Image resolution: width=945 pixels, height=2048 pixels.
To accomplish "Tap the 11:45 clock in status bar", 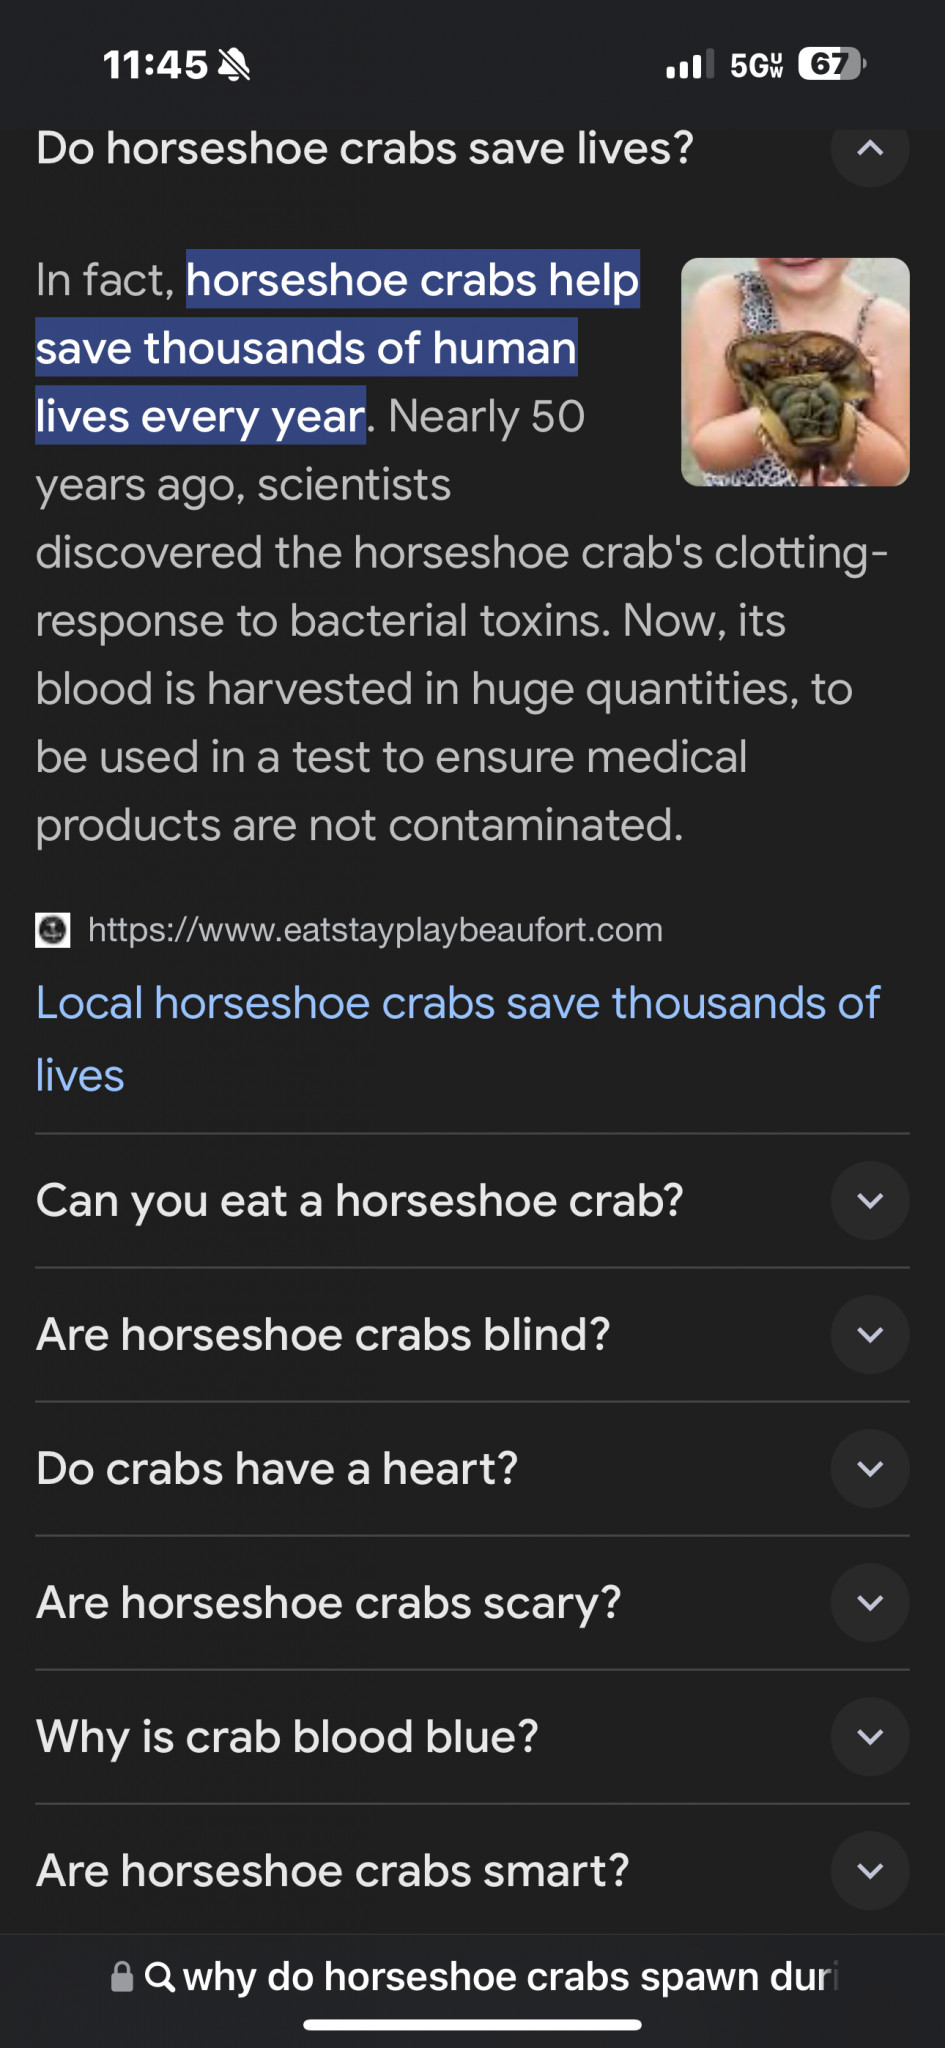I will click(x=155, y=66).
